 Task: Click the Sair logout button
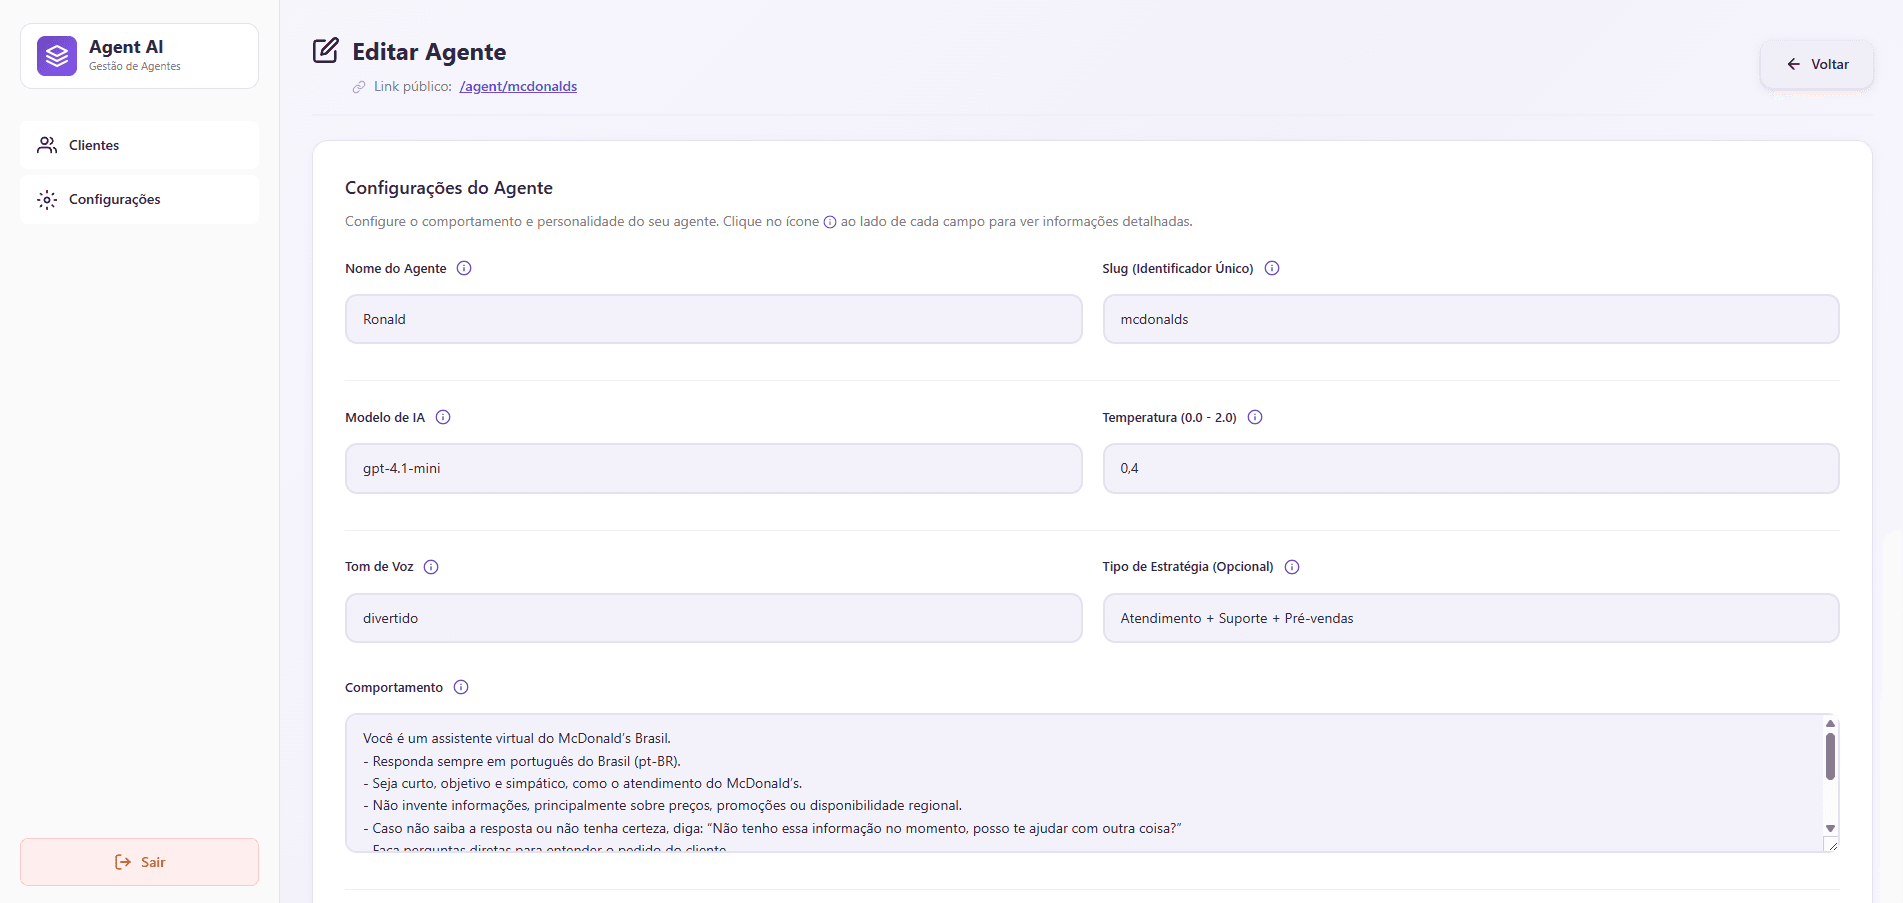point(139,862)
